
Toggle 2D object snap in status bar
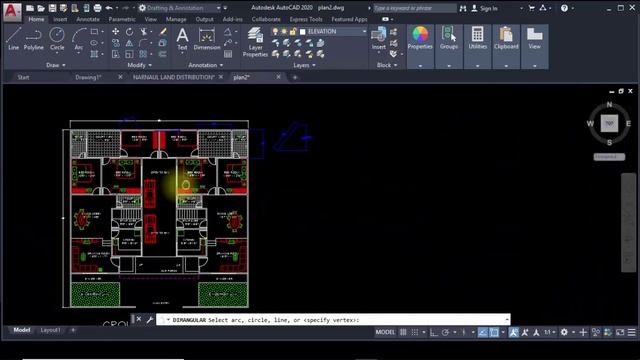pyautogui.click(x=494, y=332)
